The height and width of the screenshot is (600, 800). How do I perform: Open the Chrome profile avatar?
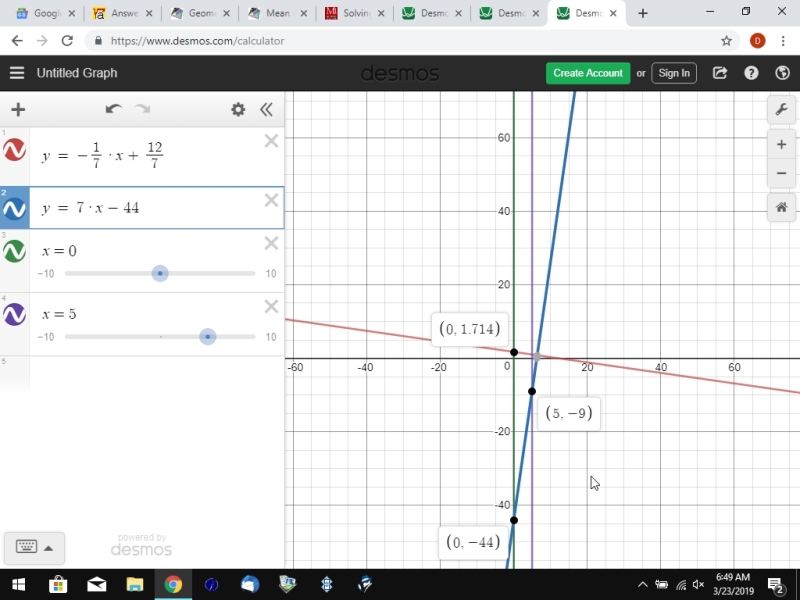758,41
